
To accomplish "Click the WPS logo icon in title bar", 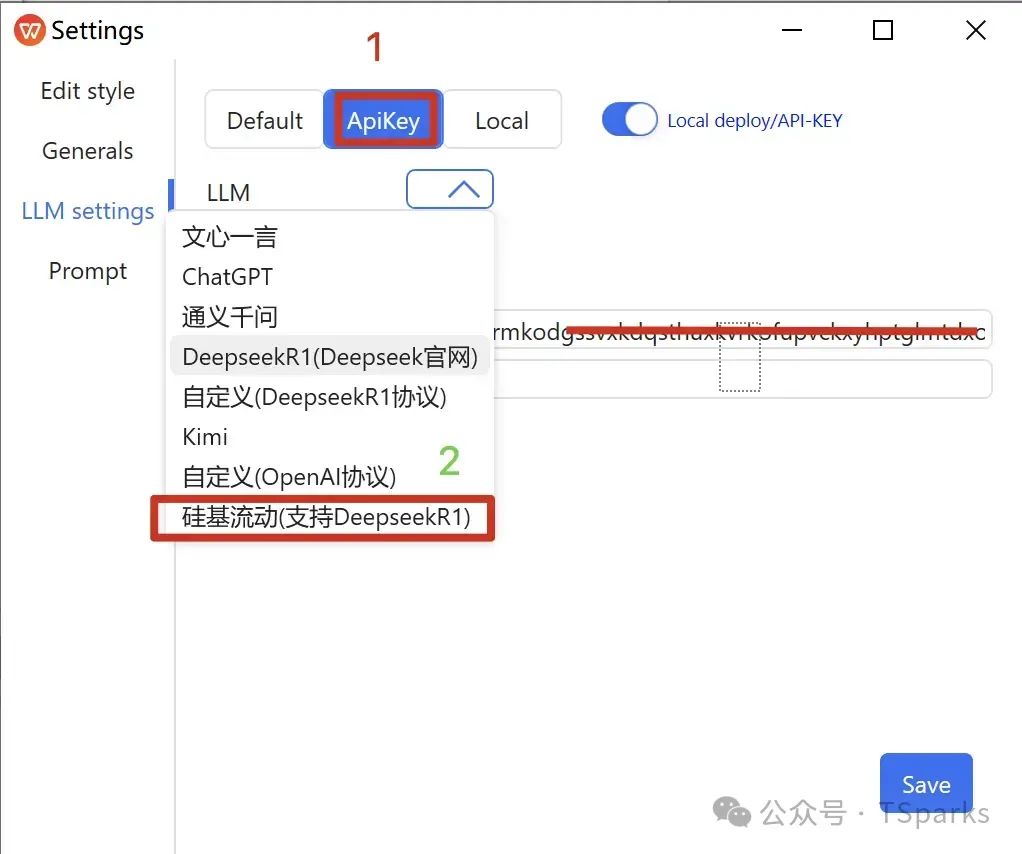I will 29,30.
